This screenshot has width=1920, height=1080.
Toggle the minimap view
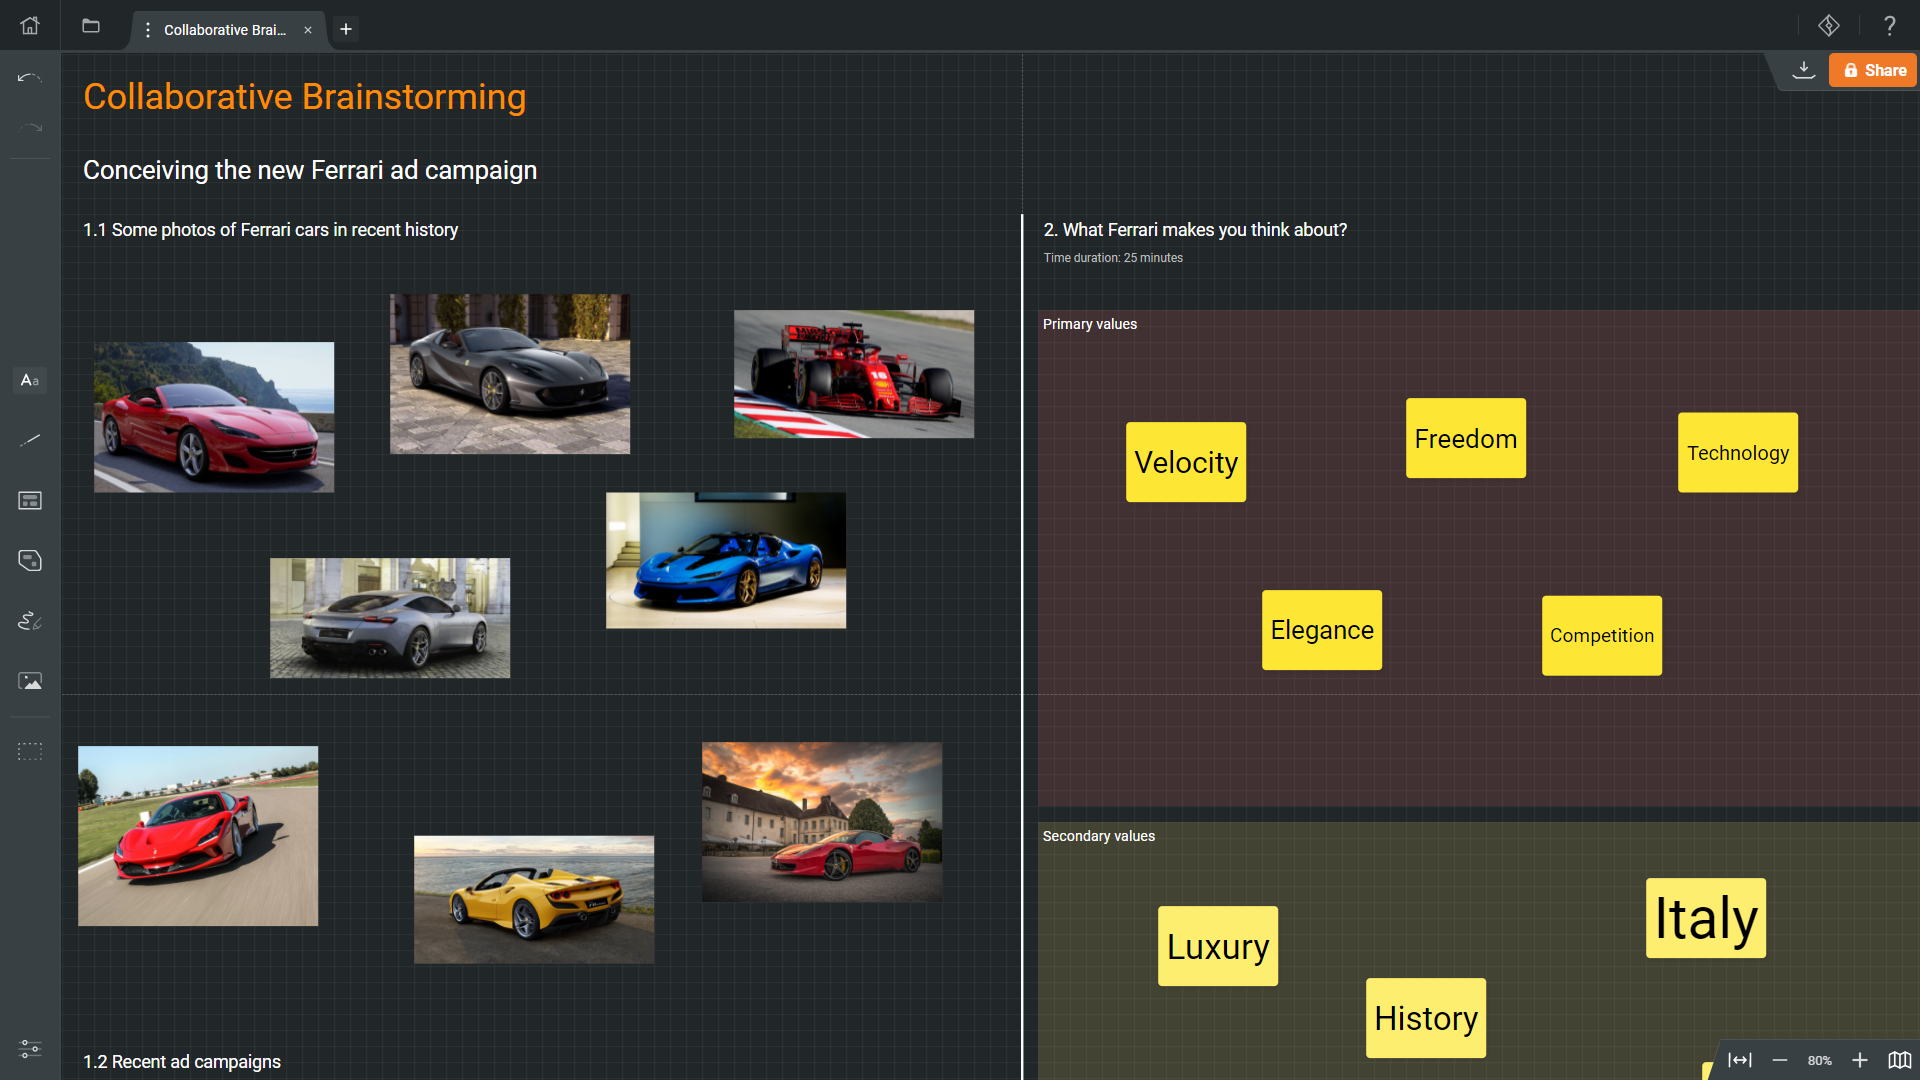point(1899,1060)
